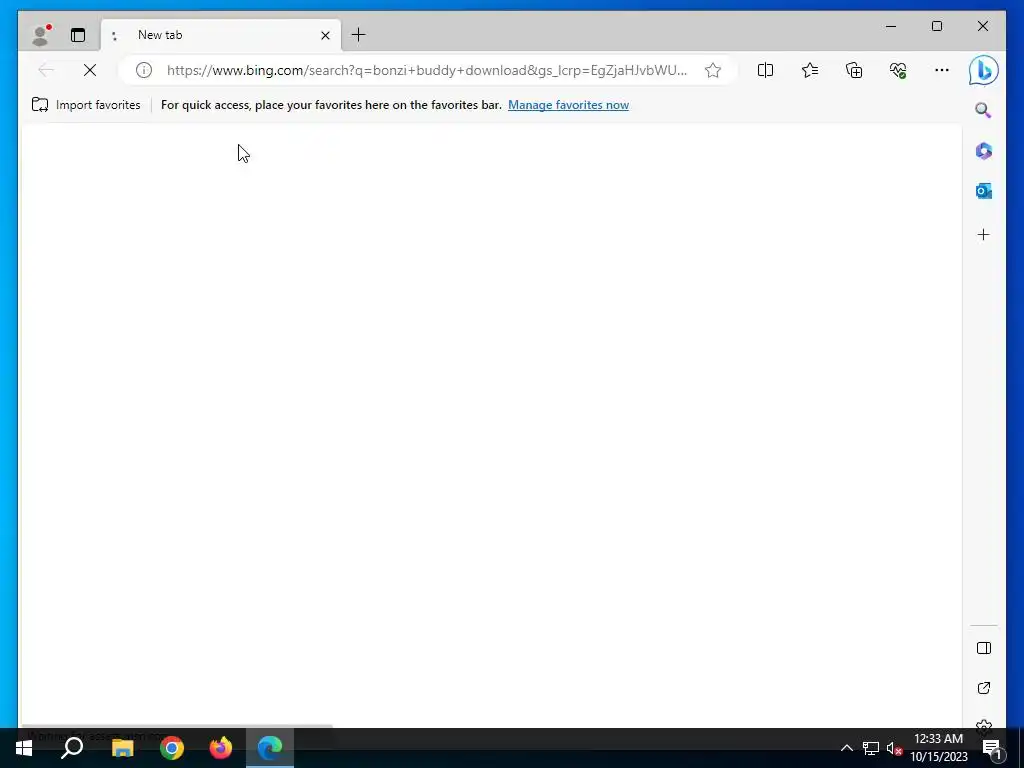Click Import favorites
Image resolution: width=1024 pixels, height=768 pixels.
(x=86, y=104)
